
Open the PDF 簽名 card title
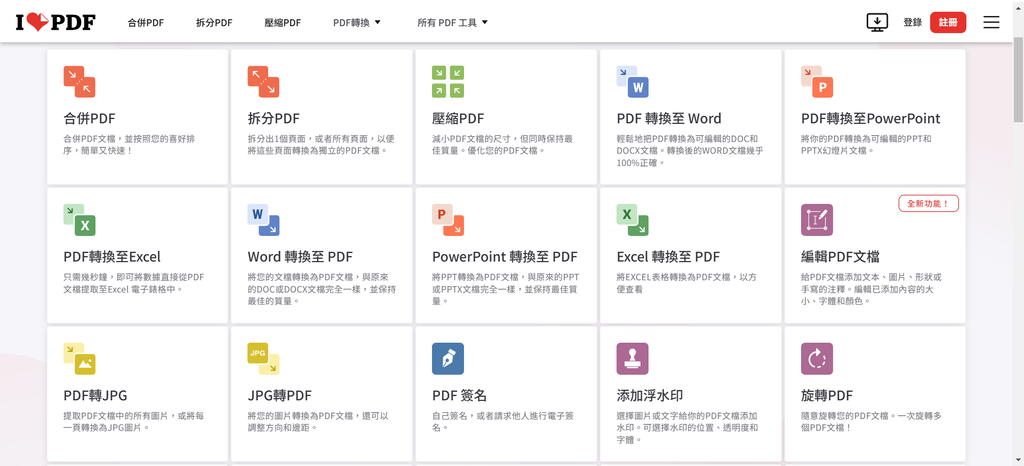tap(459, 396)
